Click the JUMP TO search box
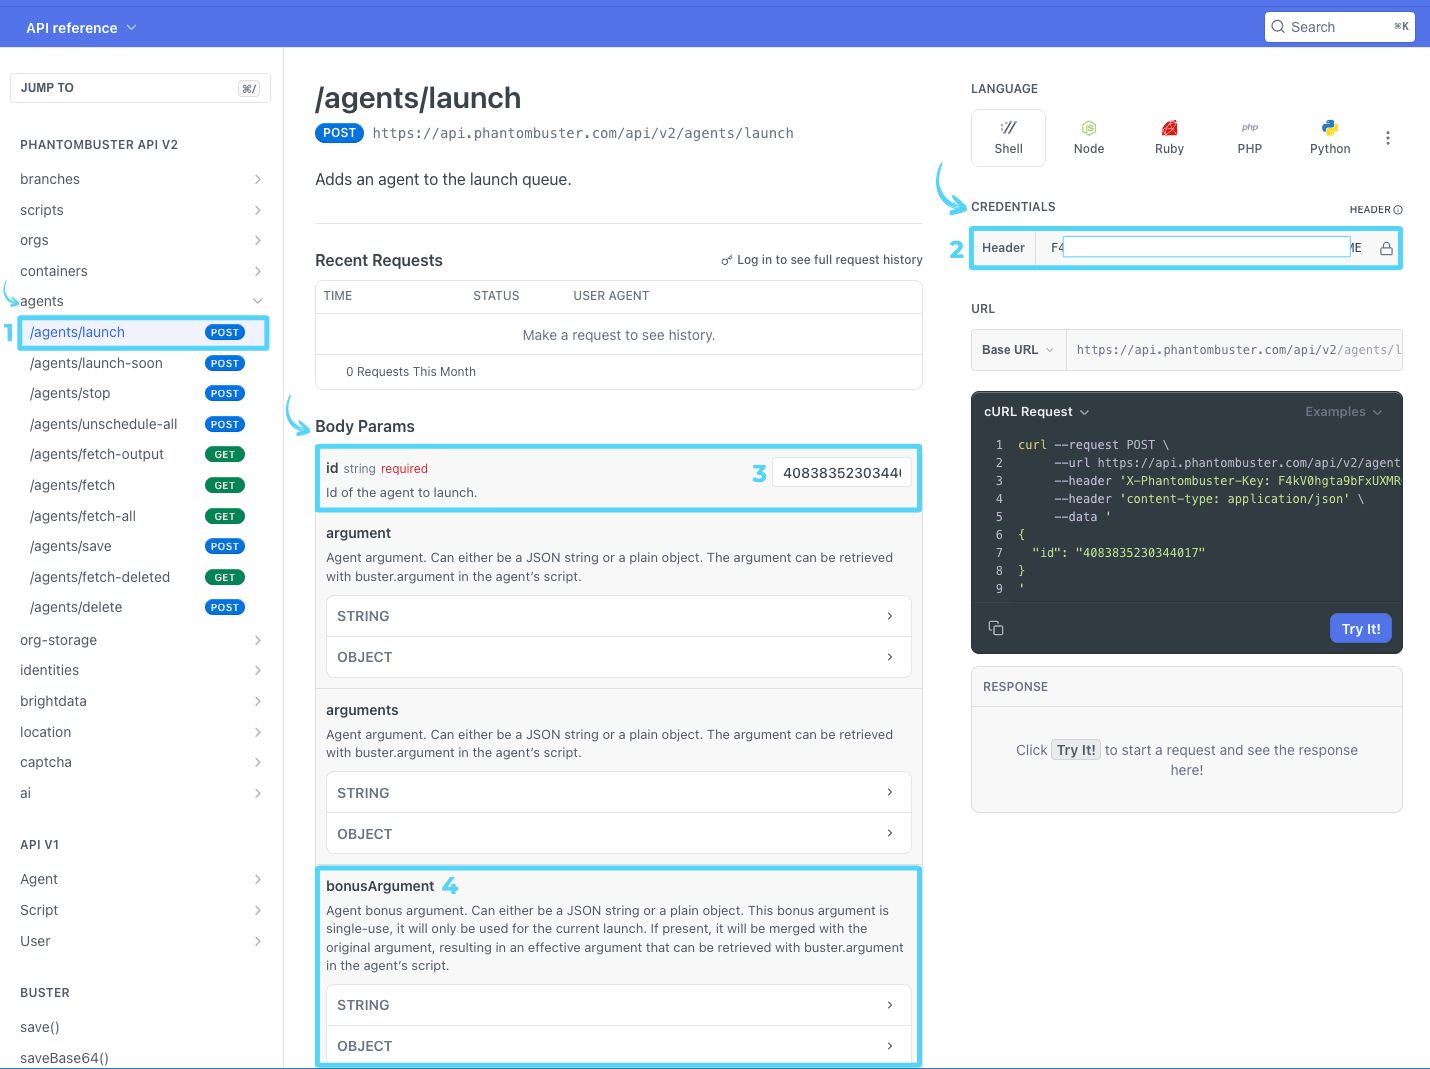The width and height of the screenshot is (1430, 1069). point(140,88)
